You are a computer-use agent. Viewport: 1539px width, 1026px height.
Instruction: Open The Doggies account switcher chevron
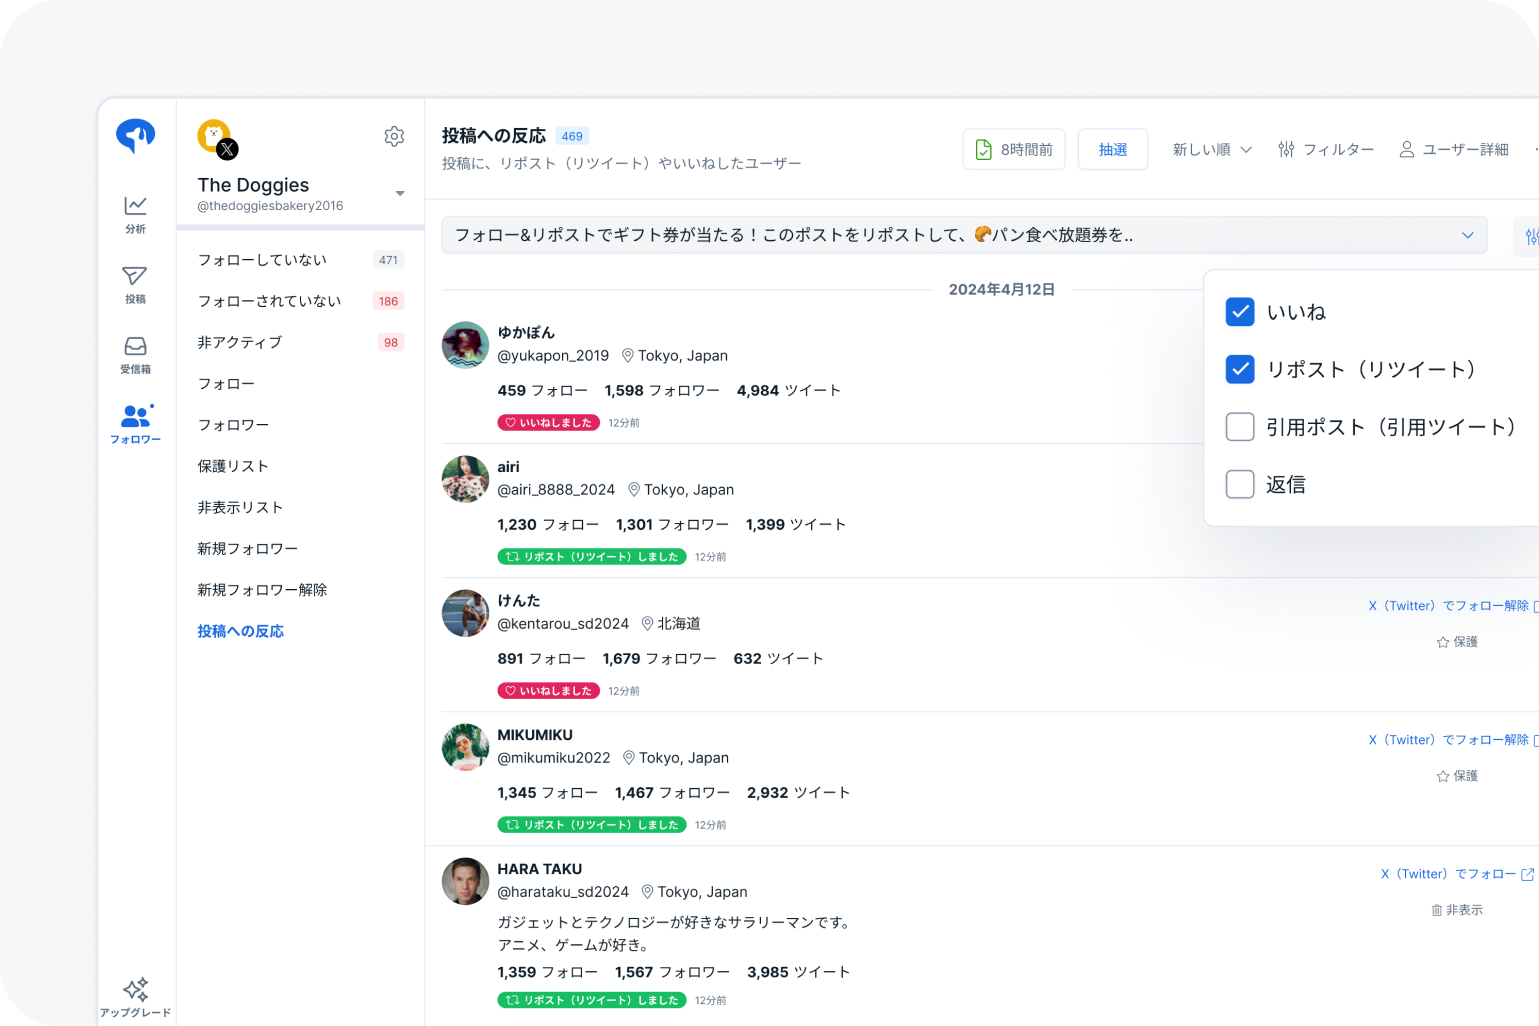click(400, 194)
